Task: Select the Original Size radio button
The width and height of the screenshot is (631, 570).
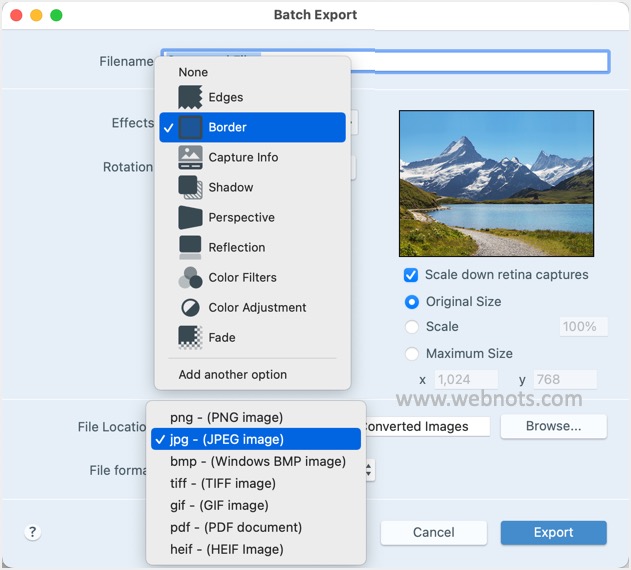Action: pos(411,302)
